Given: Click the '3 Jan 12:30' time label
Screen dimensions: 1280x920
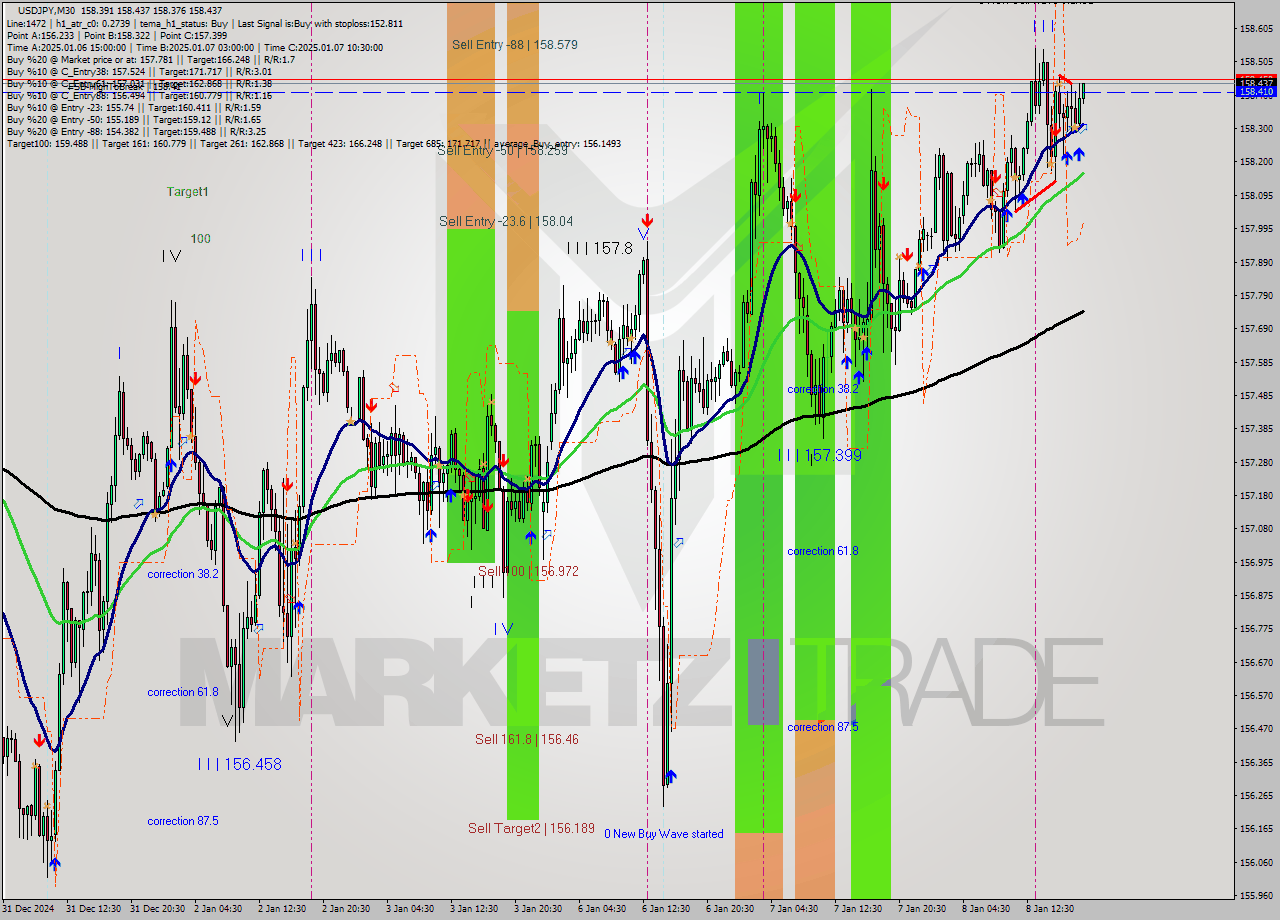Looking at the screenshot, I should click(x=474, y=909).
